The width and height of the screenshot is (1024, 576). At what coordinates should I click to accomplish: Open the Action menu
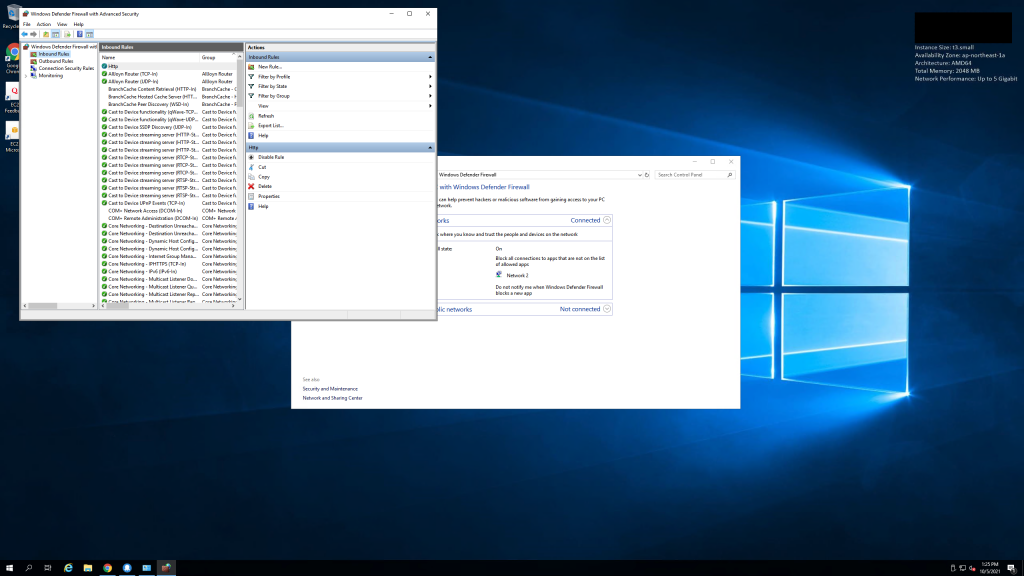coord(44,24)
